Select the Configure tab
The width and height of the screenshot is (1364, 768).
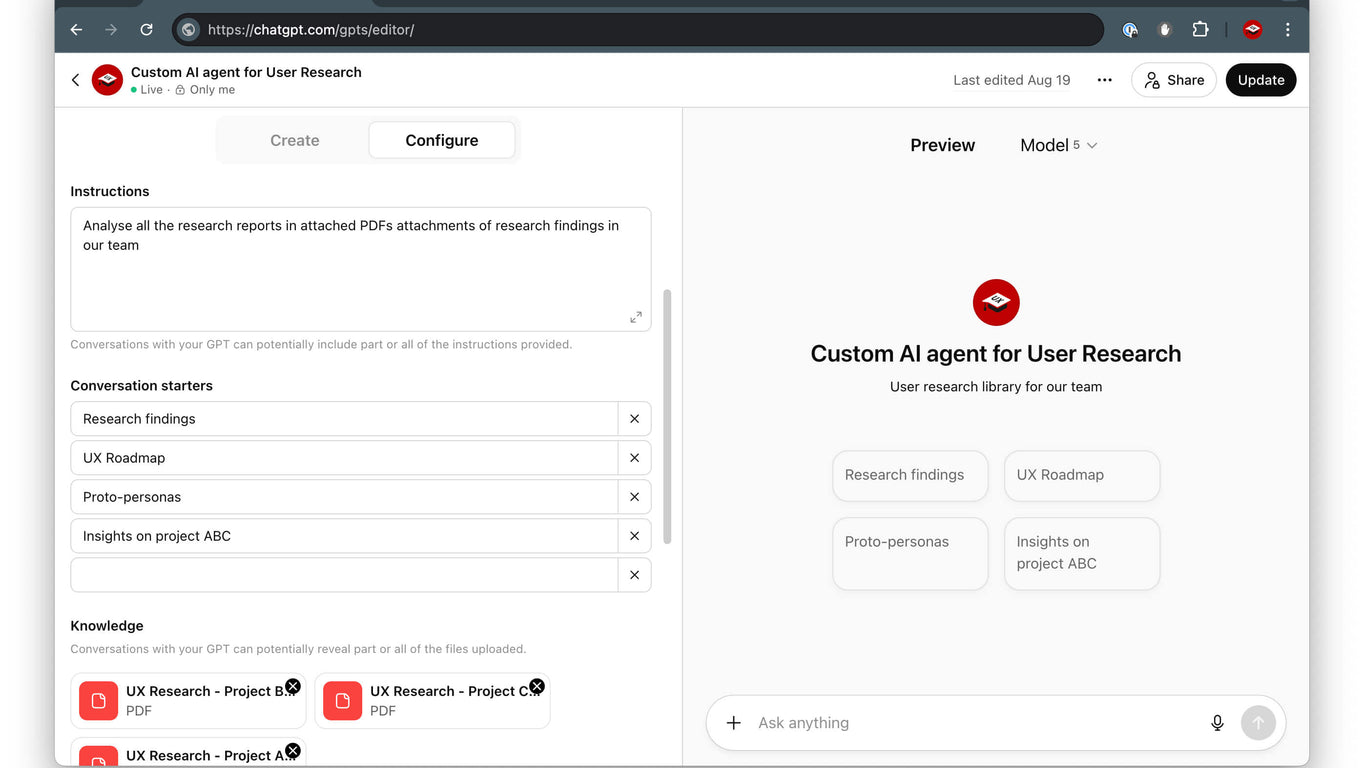click(x=441, y=140)
